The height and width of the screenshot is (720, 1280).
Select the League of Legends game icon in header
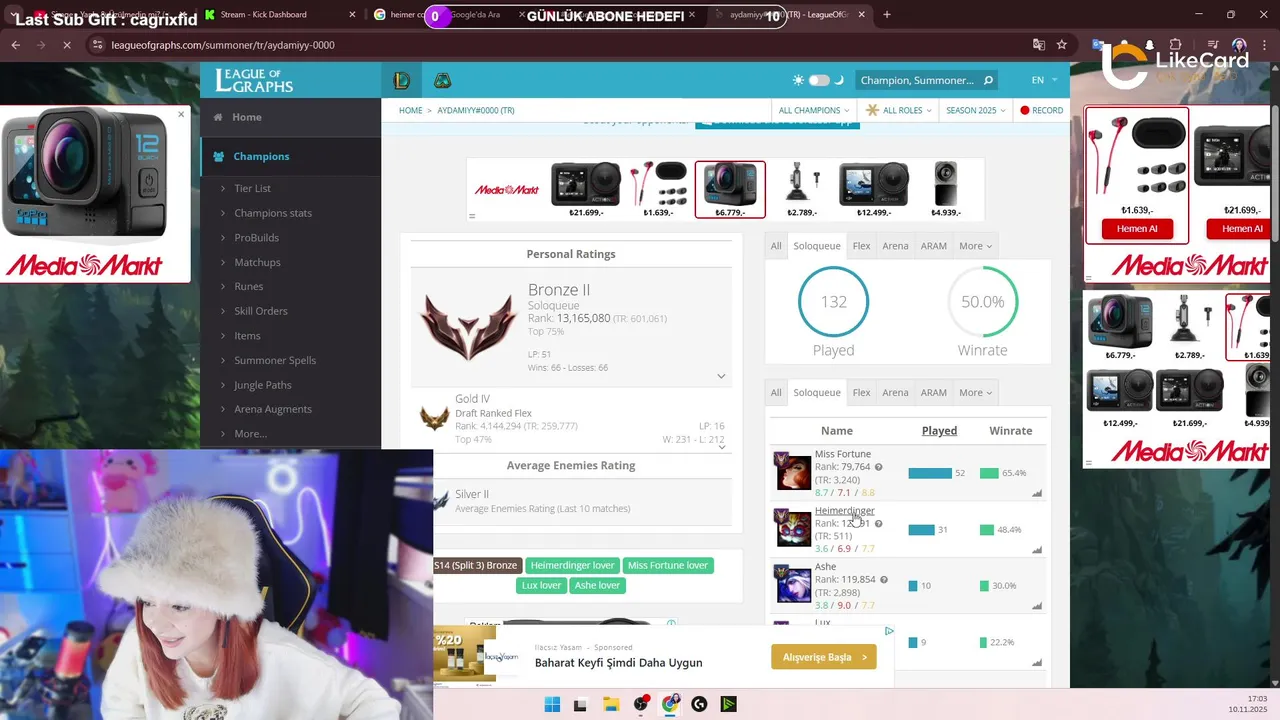(401, 80)
